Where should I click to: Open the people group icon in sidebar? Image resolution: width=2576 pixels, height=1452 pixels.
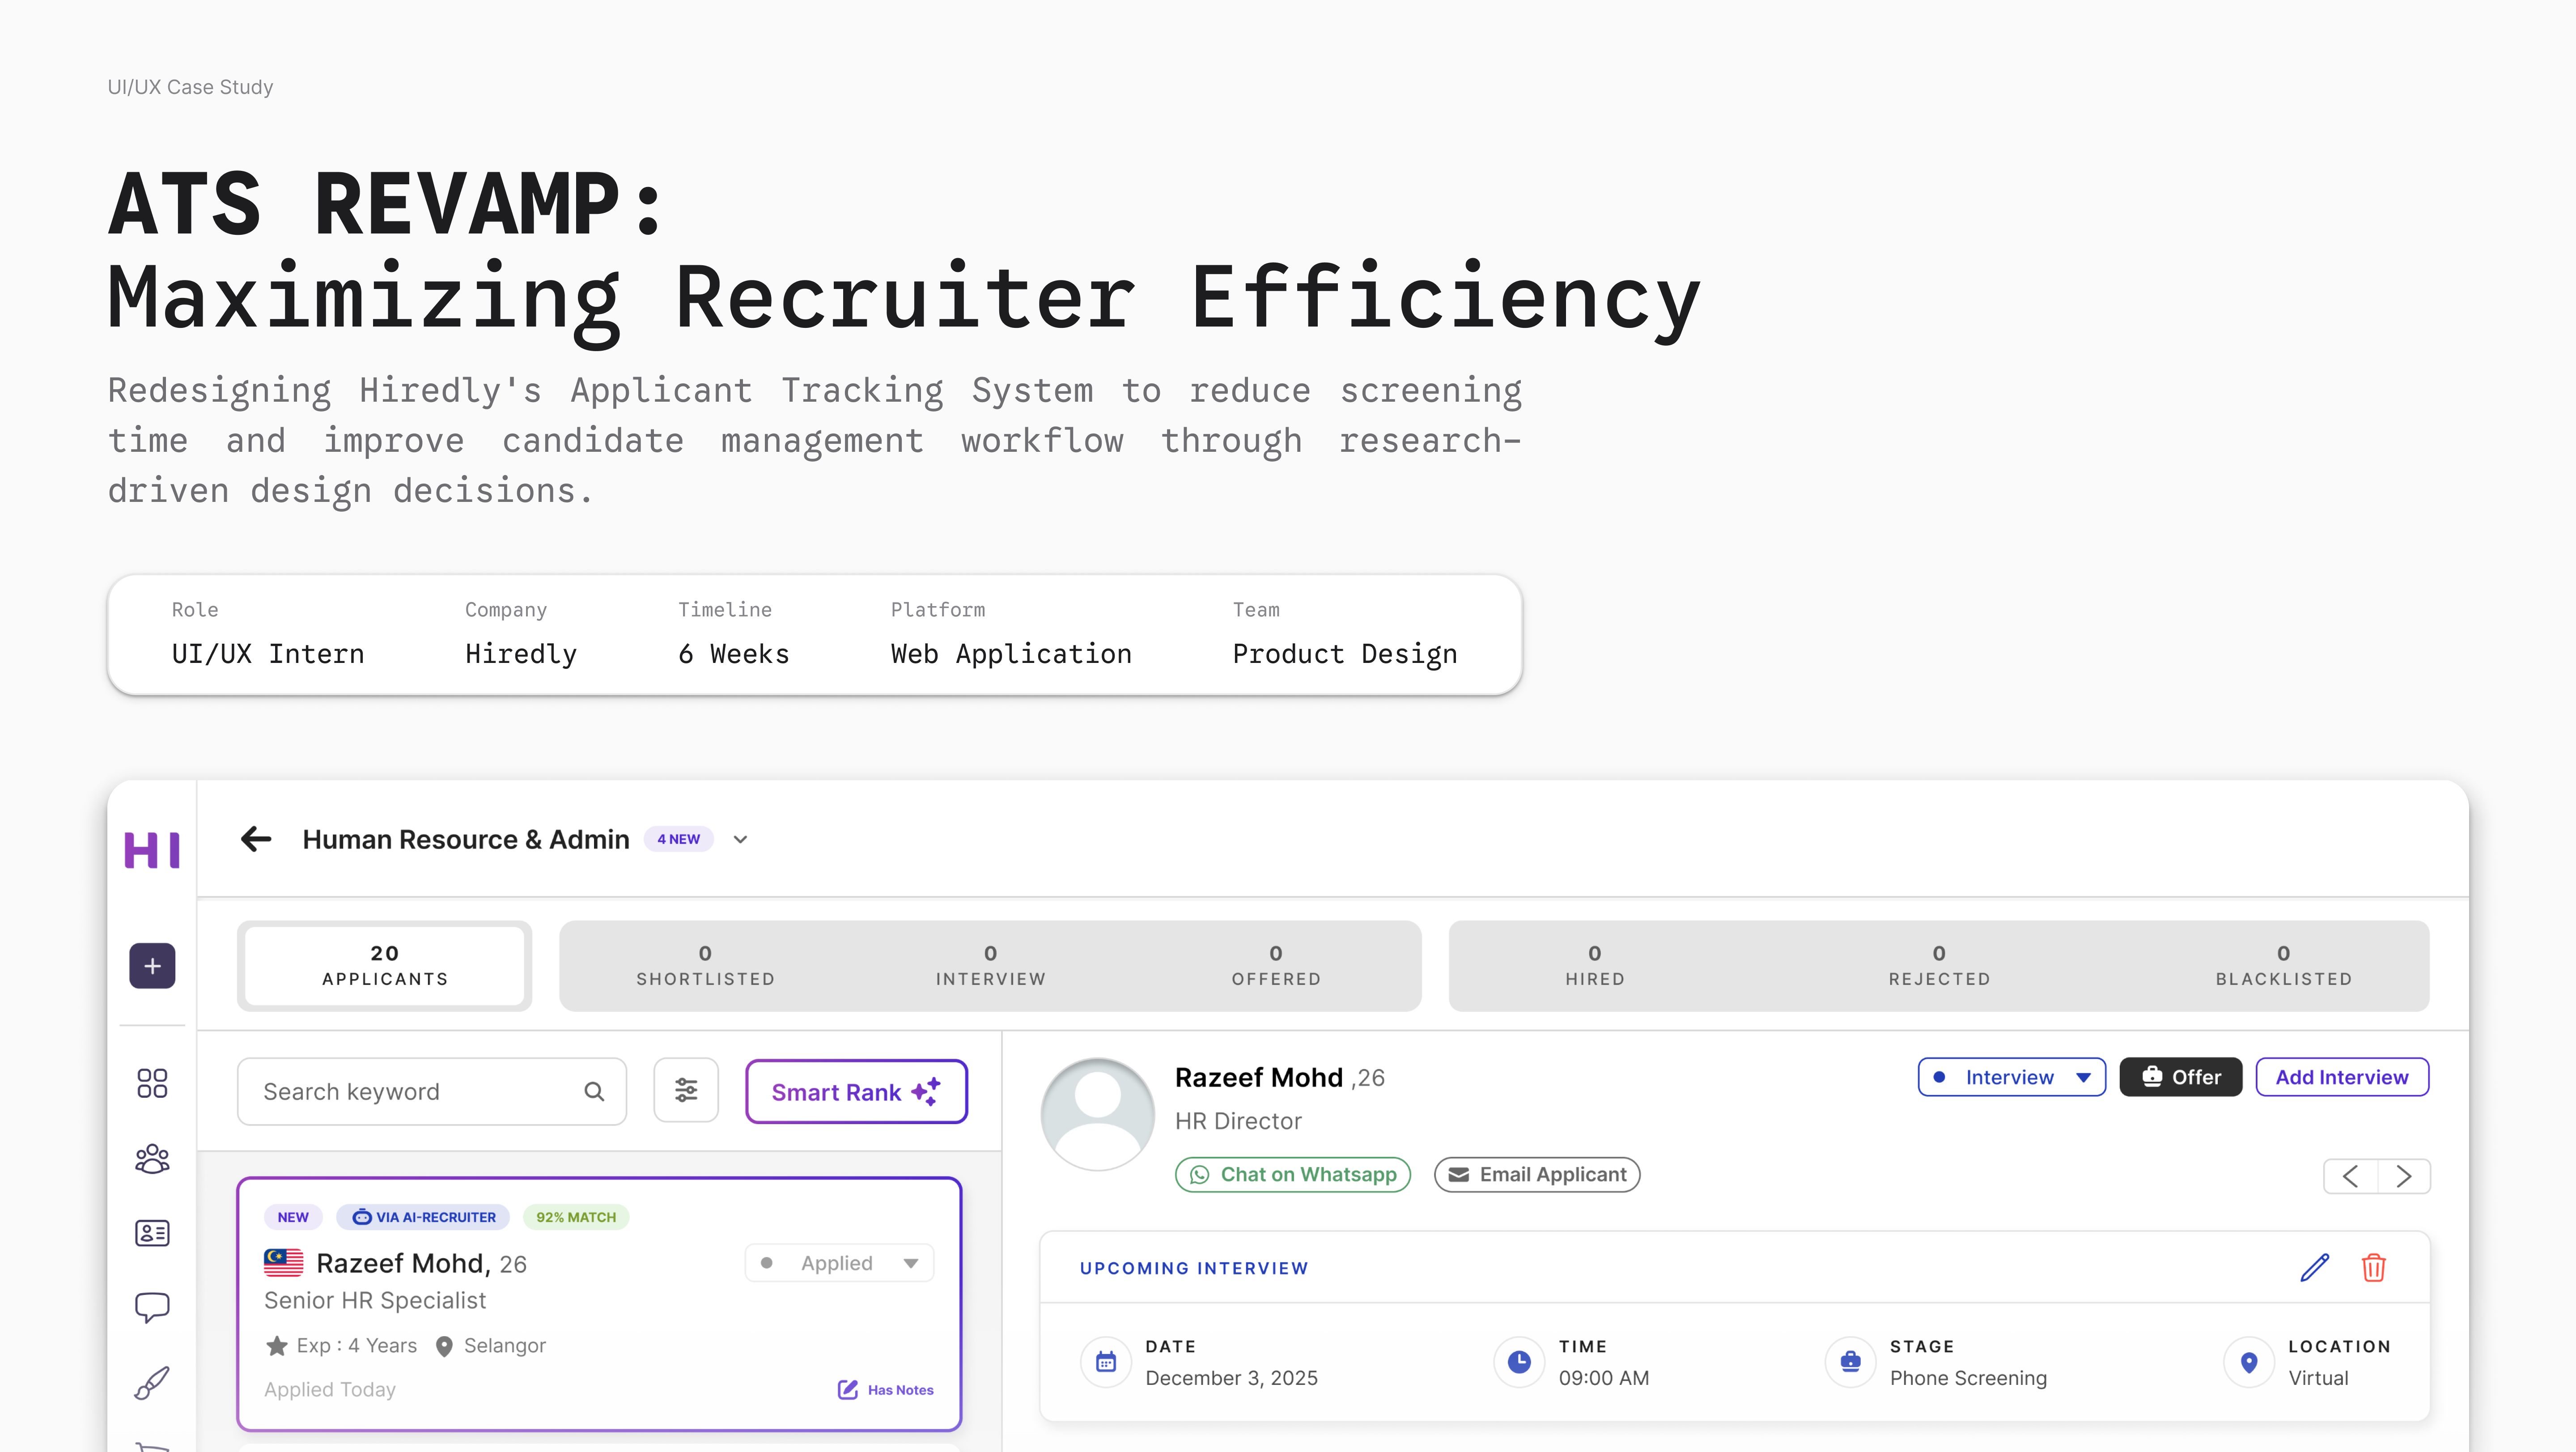click(152, 1158)
